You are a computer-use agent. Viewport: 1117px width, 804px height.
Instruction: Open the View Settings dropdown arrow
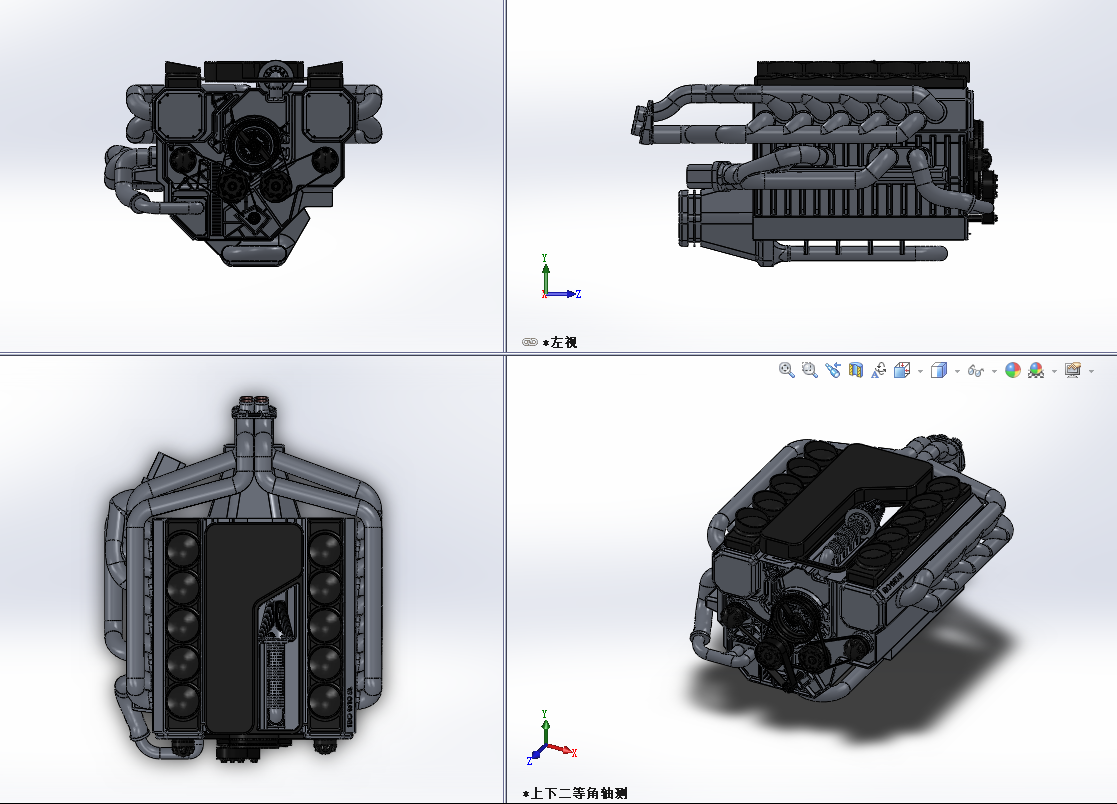click(1091, 371)
